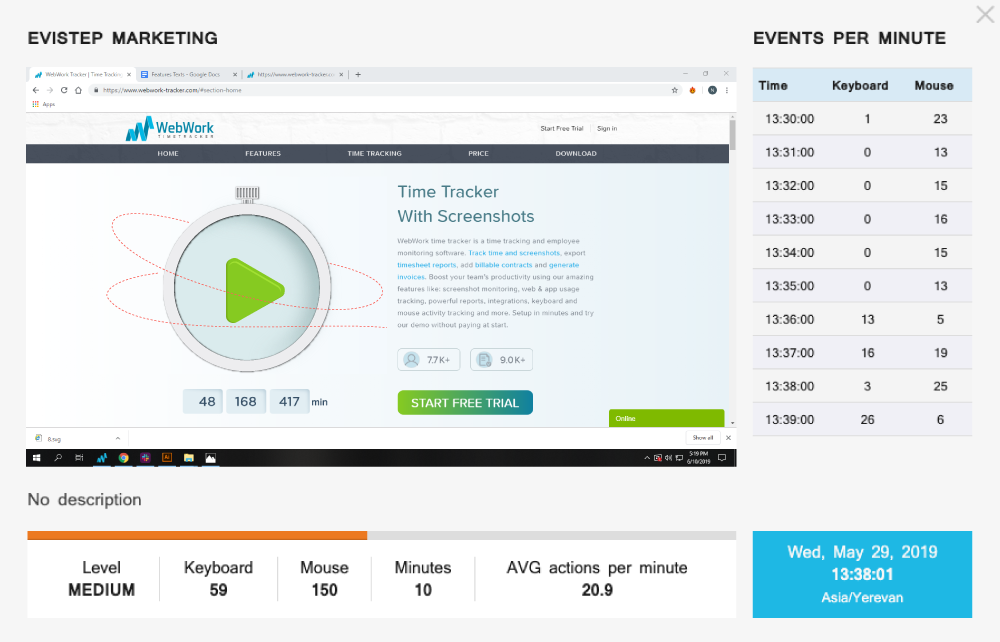Open Slack from the taskbar
1000x642 pixels.
point(145,458)
